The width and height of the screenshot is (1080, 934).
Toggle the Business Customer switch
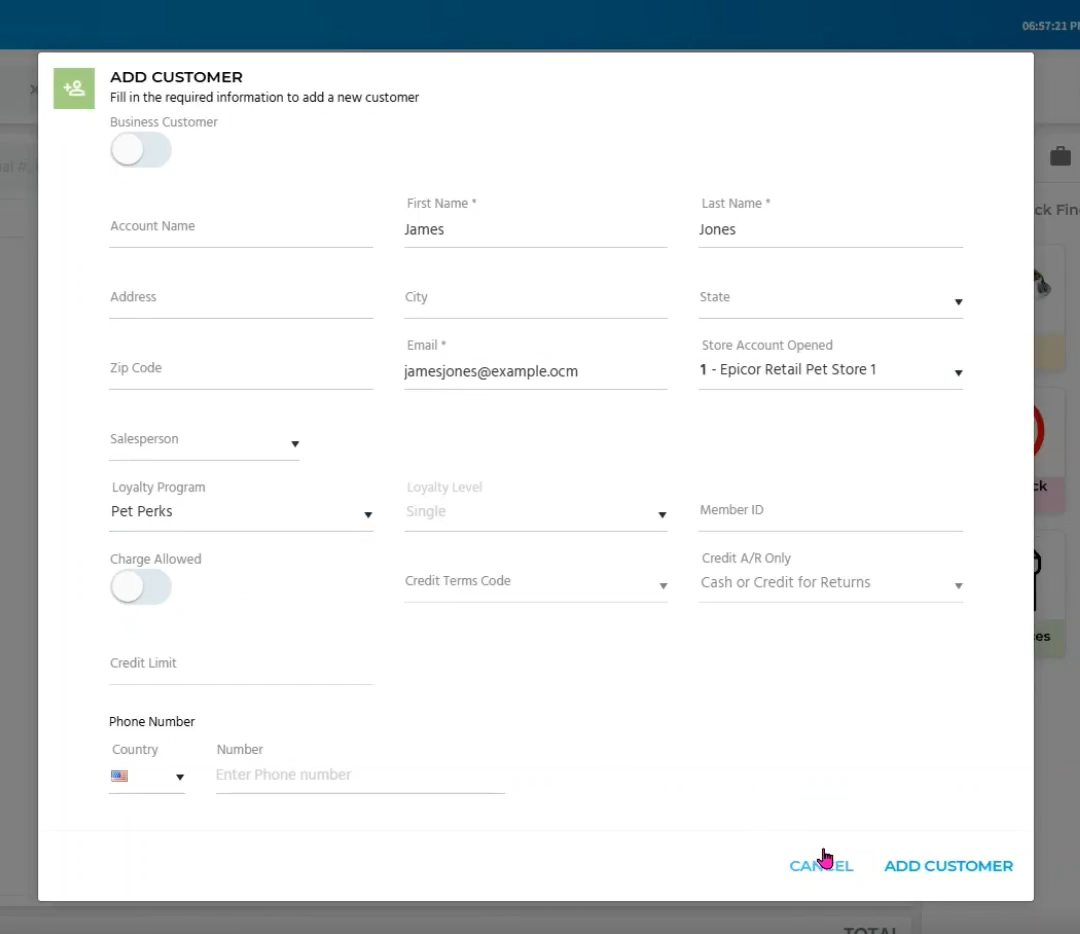141,151
